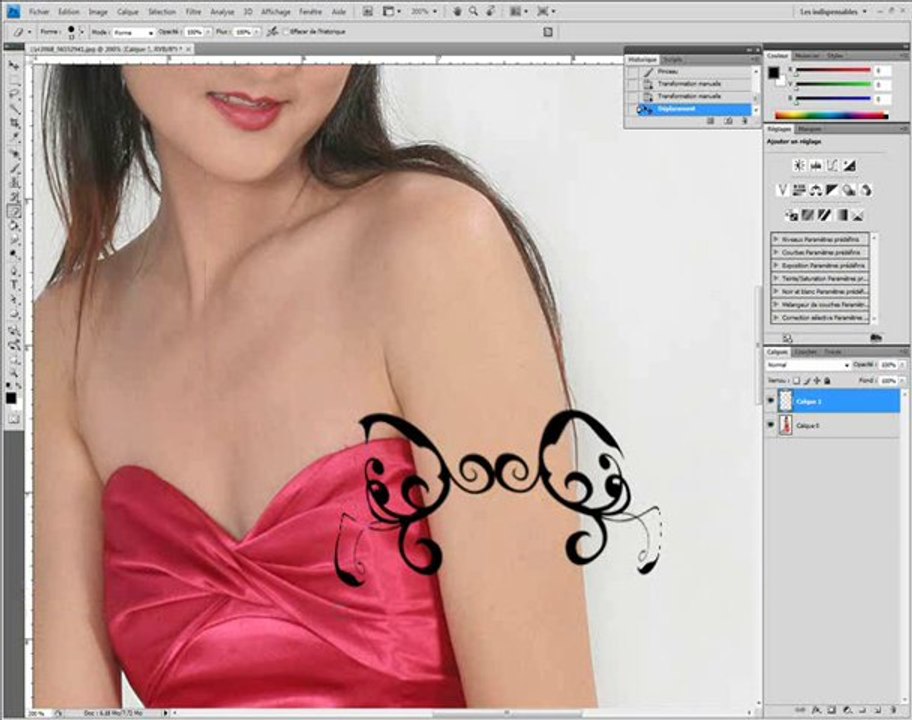Add a Threshold adjustment icon
The image size is (912, 720).
coord(824,215)
